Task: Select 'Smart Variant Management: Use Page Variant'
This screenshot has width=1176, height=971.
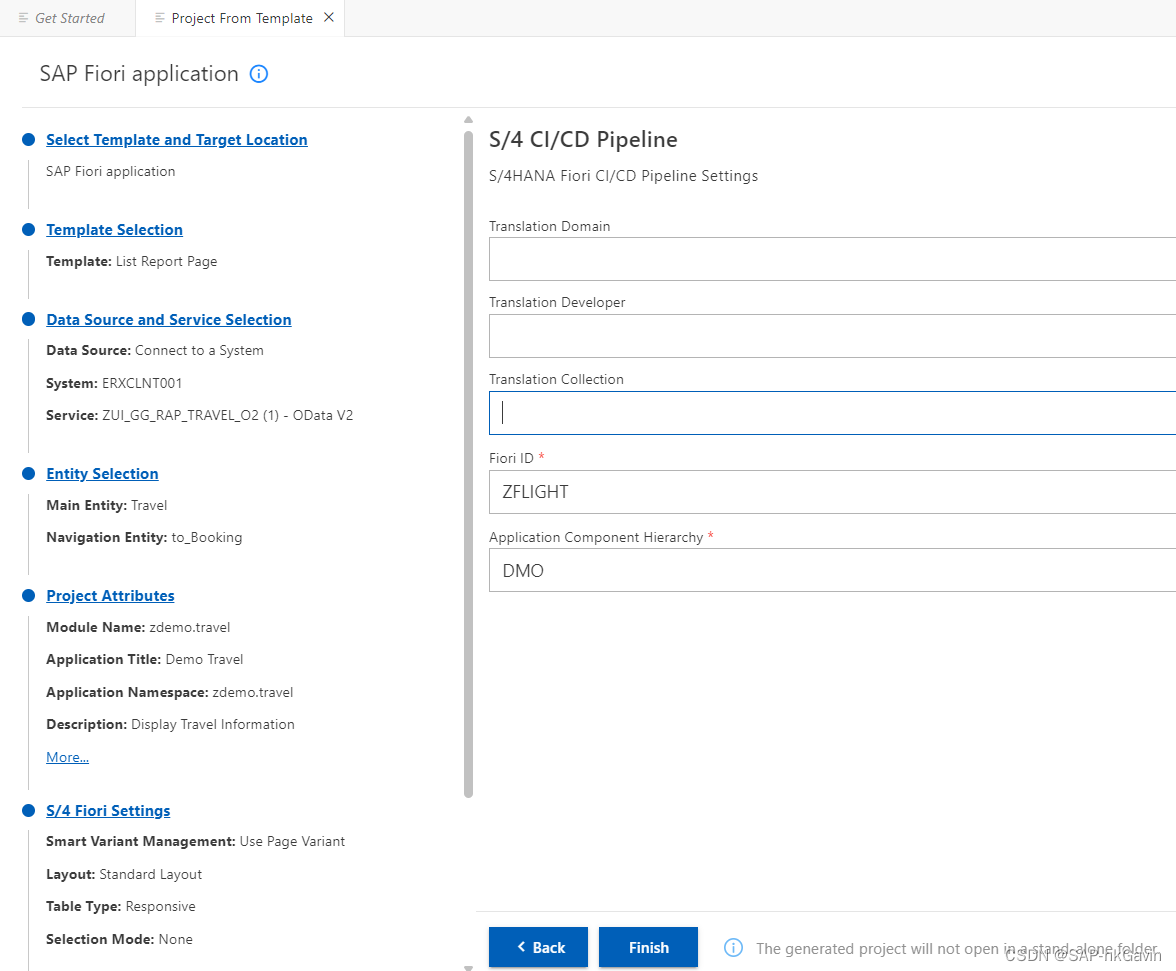Action: (x=195, y=841)
